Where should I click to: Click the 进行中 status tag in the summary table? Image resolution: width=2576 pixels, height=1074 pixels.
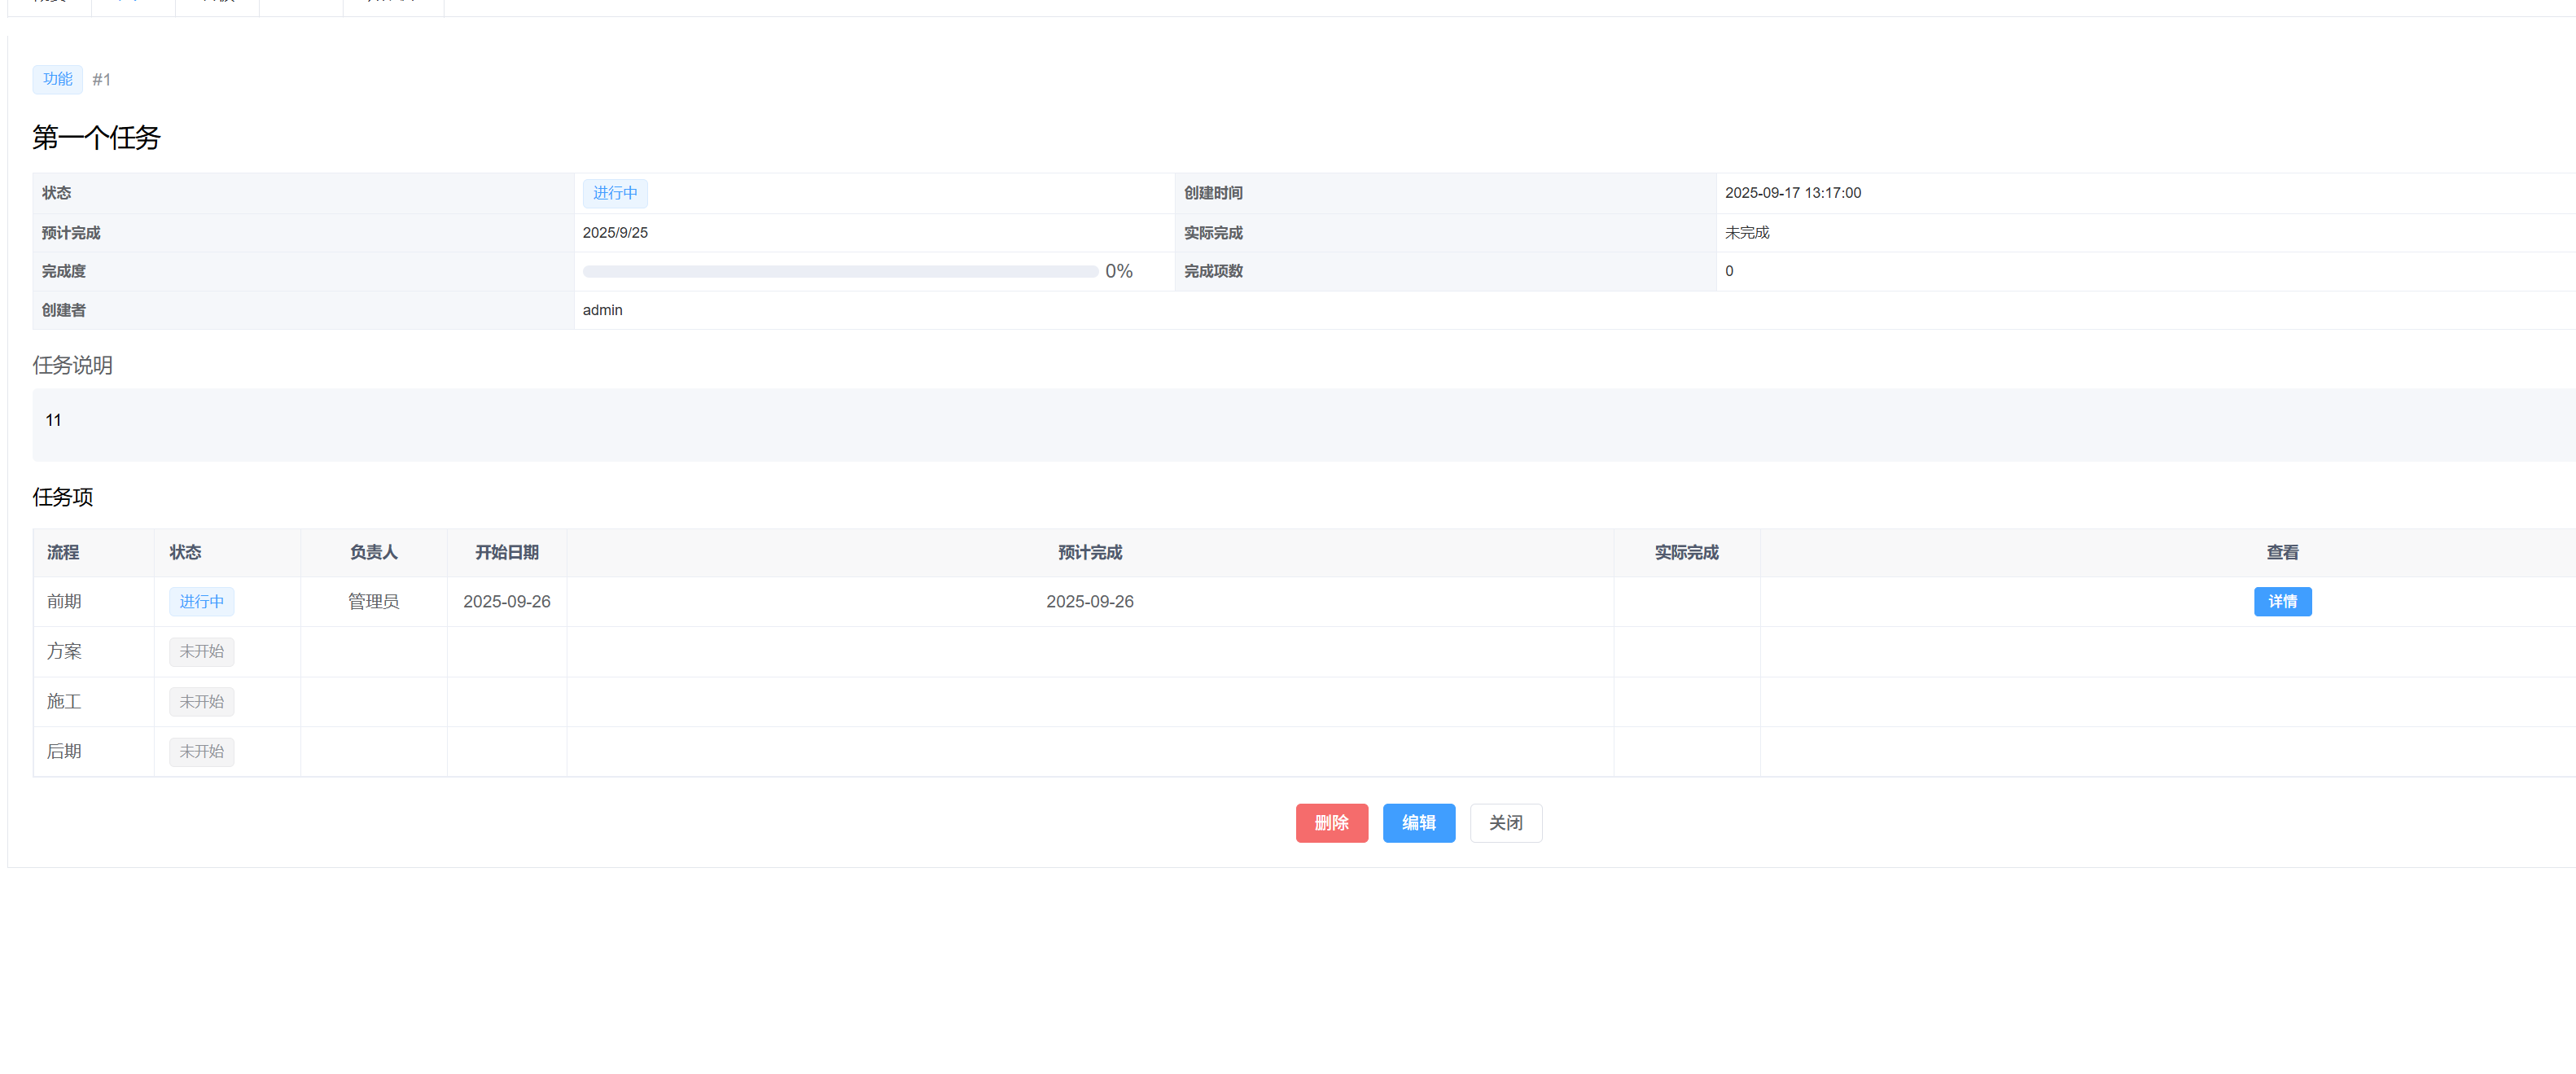pyautogui.click(x=614, y=193)
